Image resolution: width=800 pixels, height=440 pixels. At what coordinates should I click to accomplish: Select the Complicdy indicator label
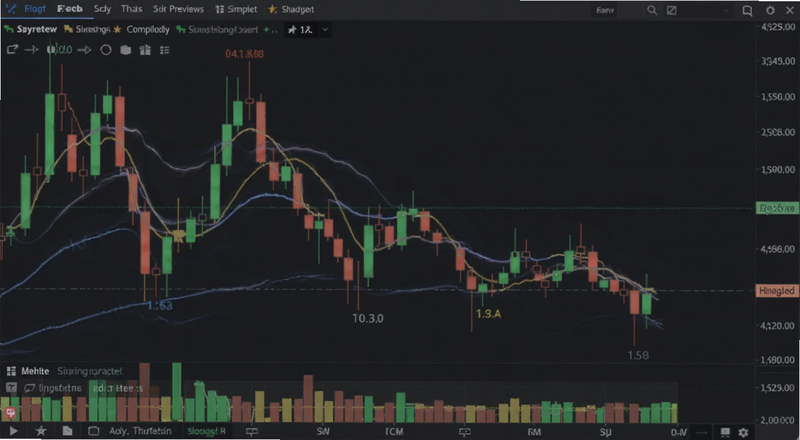pos(148,30)
